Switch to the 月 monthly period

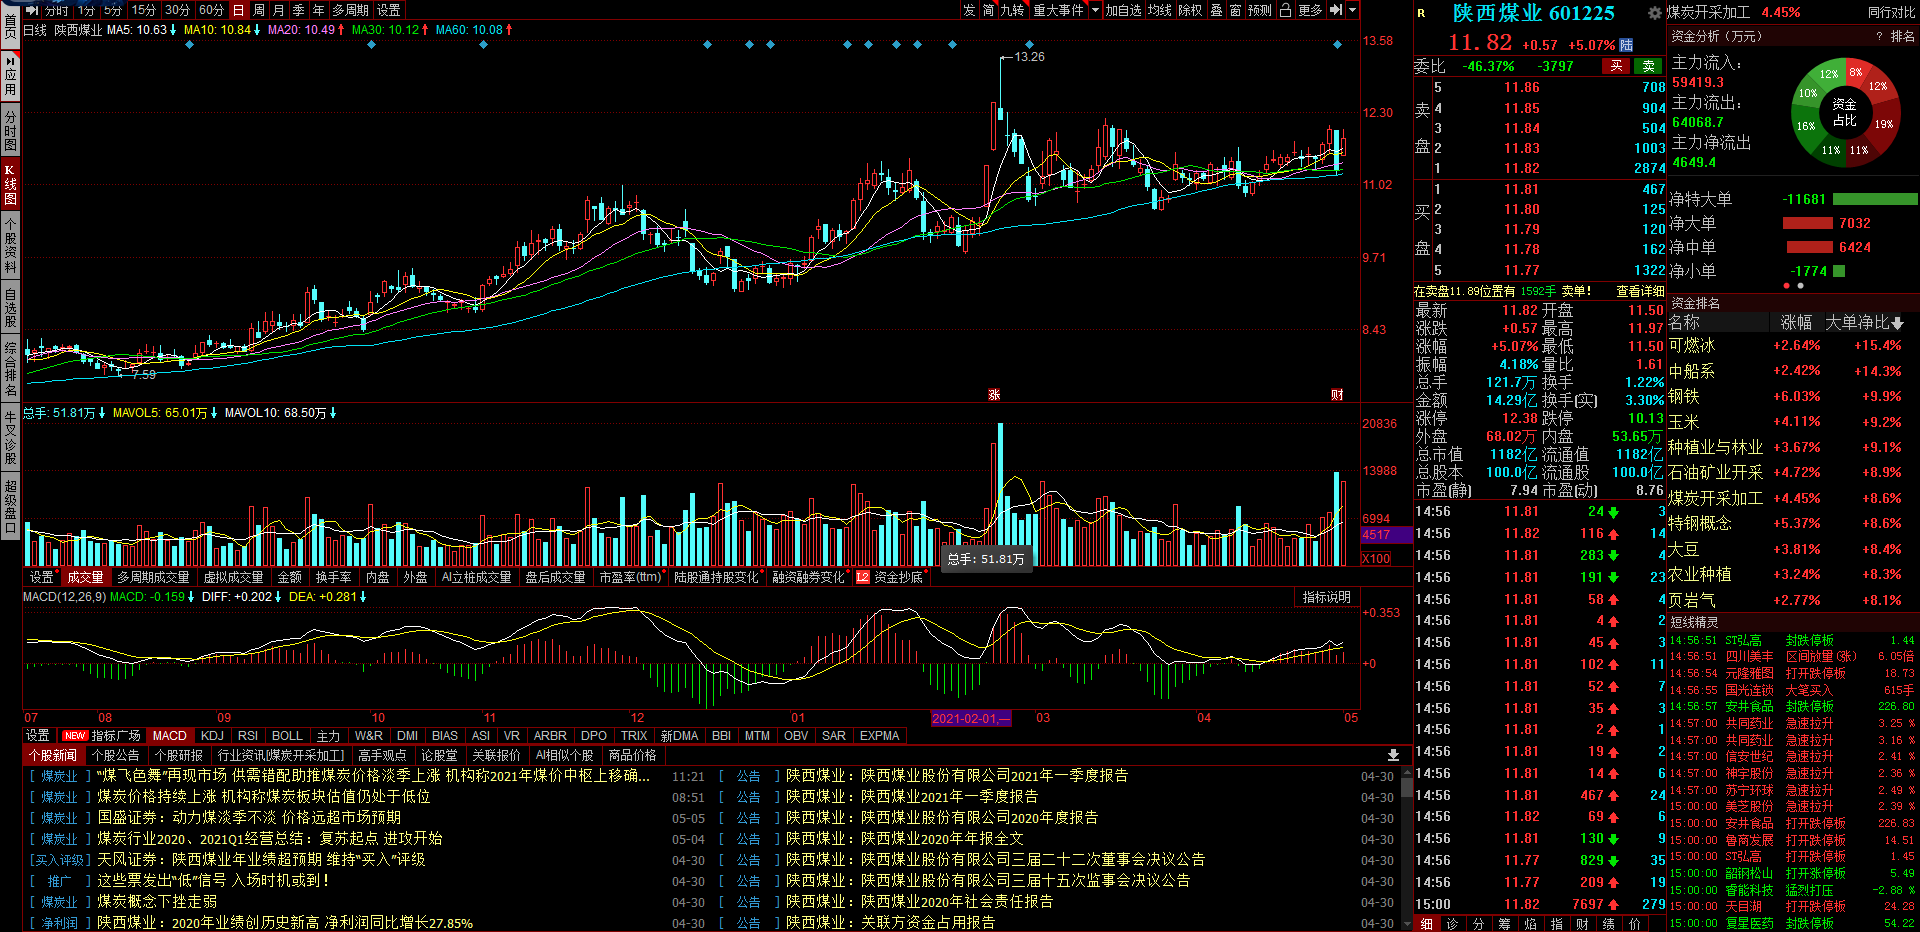click(279, 10)
